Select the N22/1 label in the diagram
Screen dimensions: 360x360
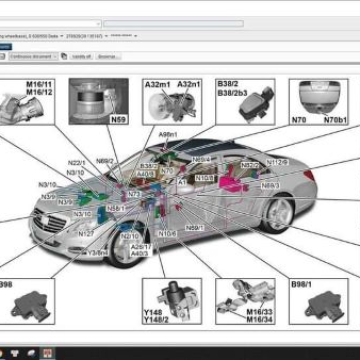point(77,163)
